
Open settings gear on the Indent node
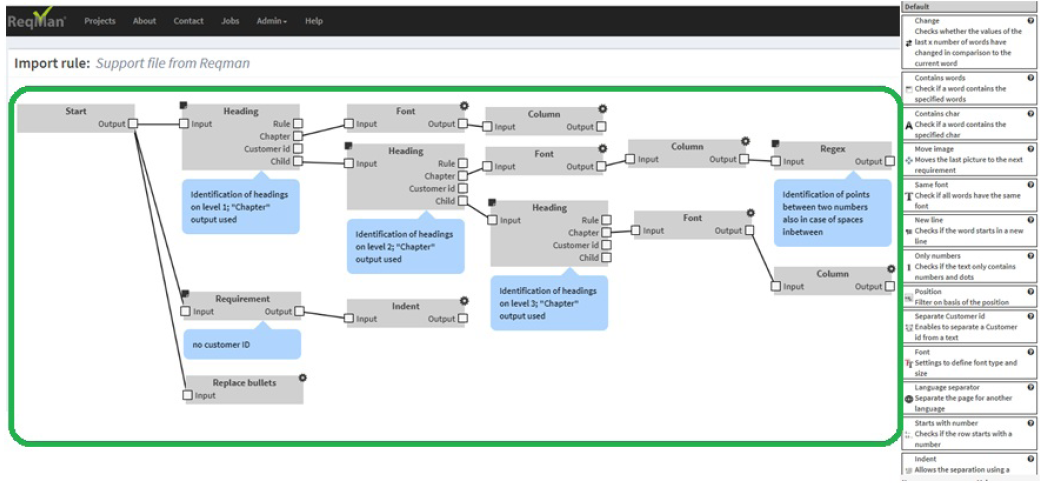tap(464, 301)
